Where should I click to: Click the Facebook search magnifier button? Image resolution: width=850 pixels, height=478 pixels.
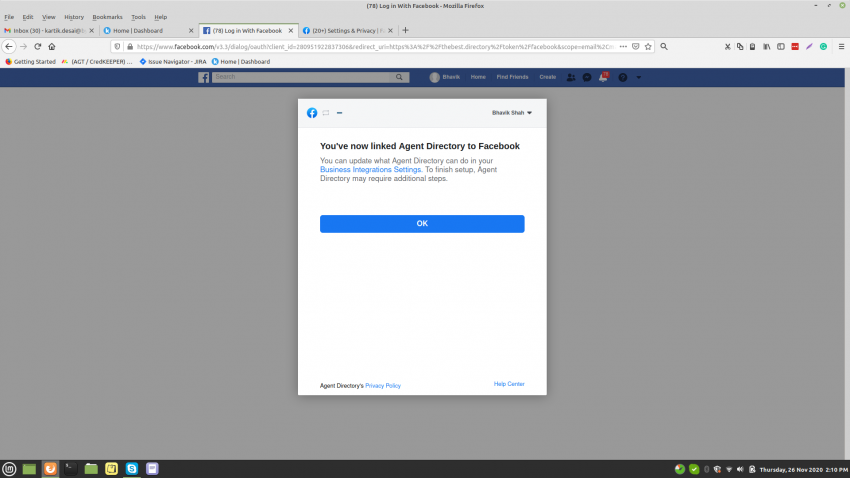400,77
